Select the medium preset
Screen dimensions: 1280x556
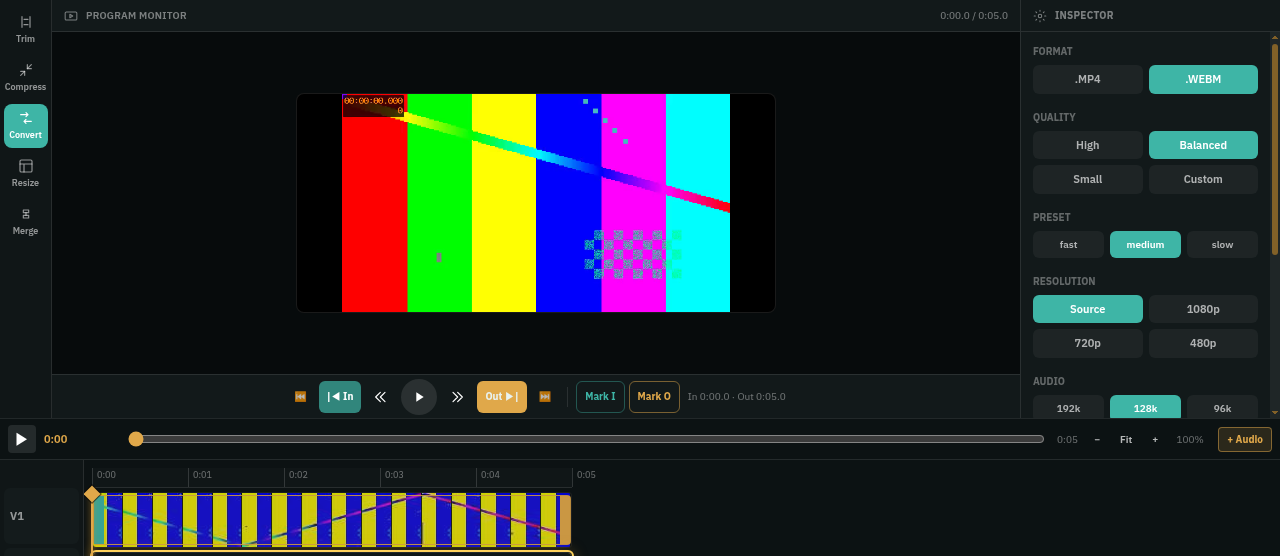pos(1145,245)
